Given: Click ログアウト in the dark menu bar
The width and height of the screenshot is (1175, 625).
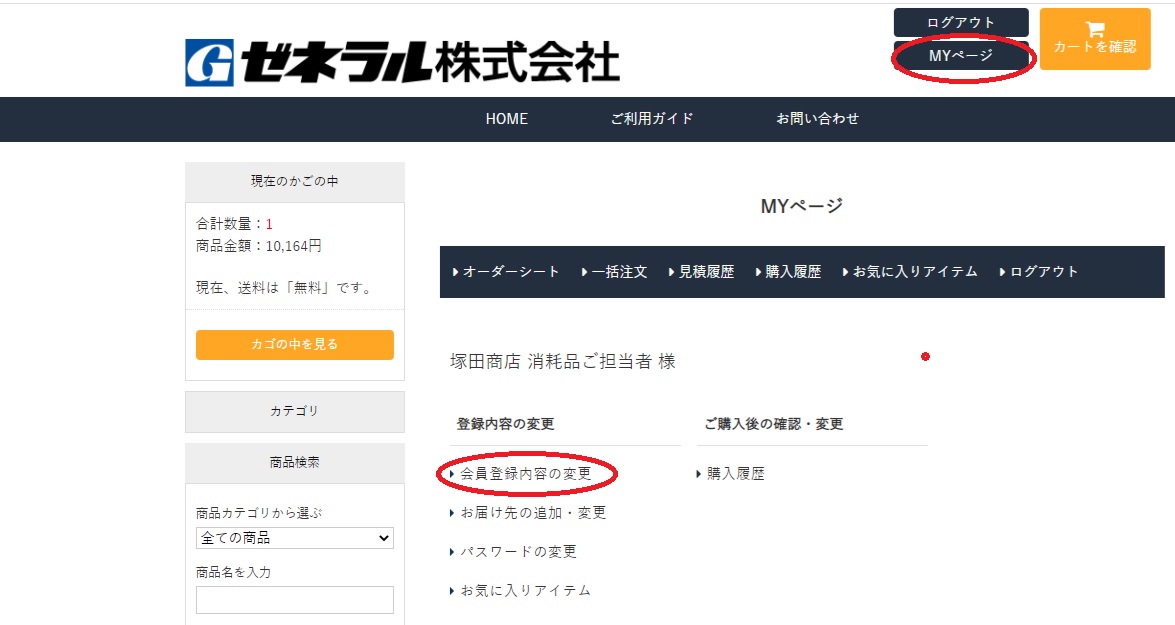Looking at the screenshot, I should tap(1043, 272).
